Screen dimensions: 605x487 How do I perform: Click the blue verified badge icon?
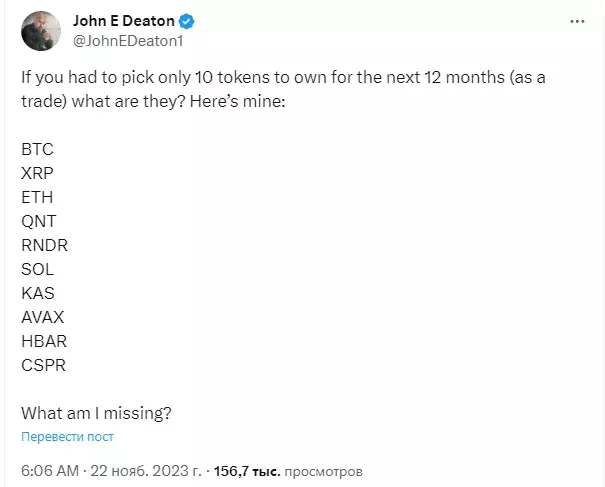click(187, 21)
